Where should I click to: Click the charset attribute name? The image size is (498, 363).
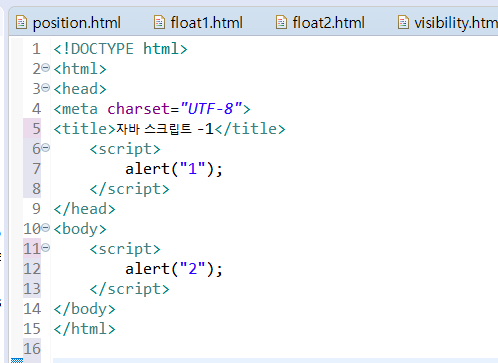[x=139, y=109]
